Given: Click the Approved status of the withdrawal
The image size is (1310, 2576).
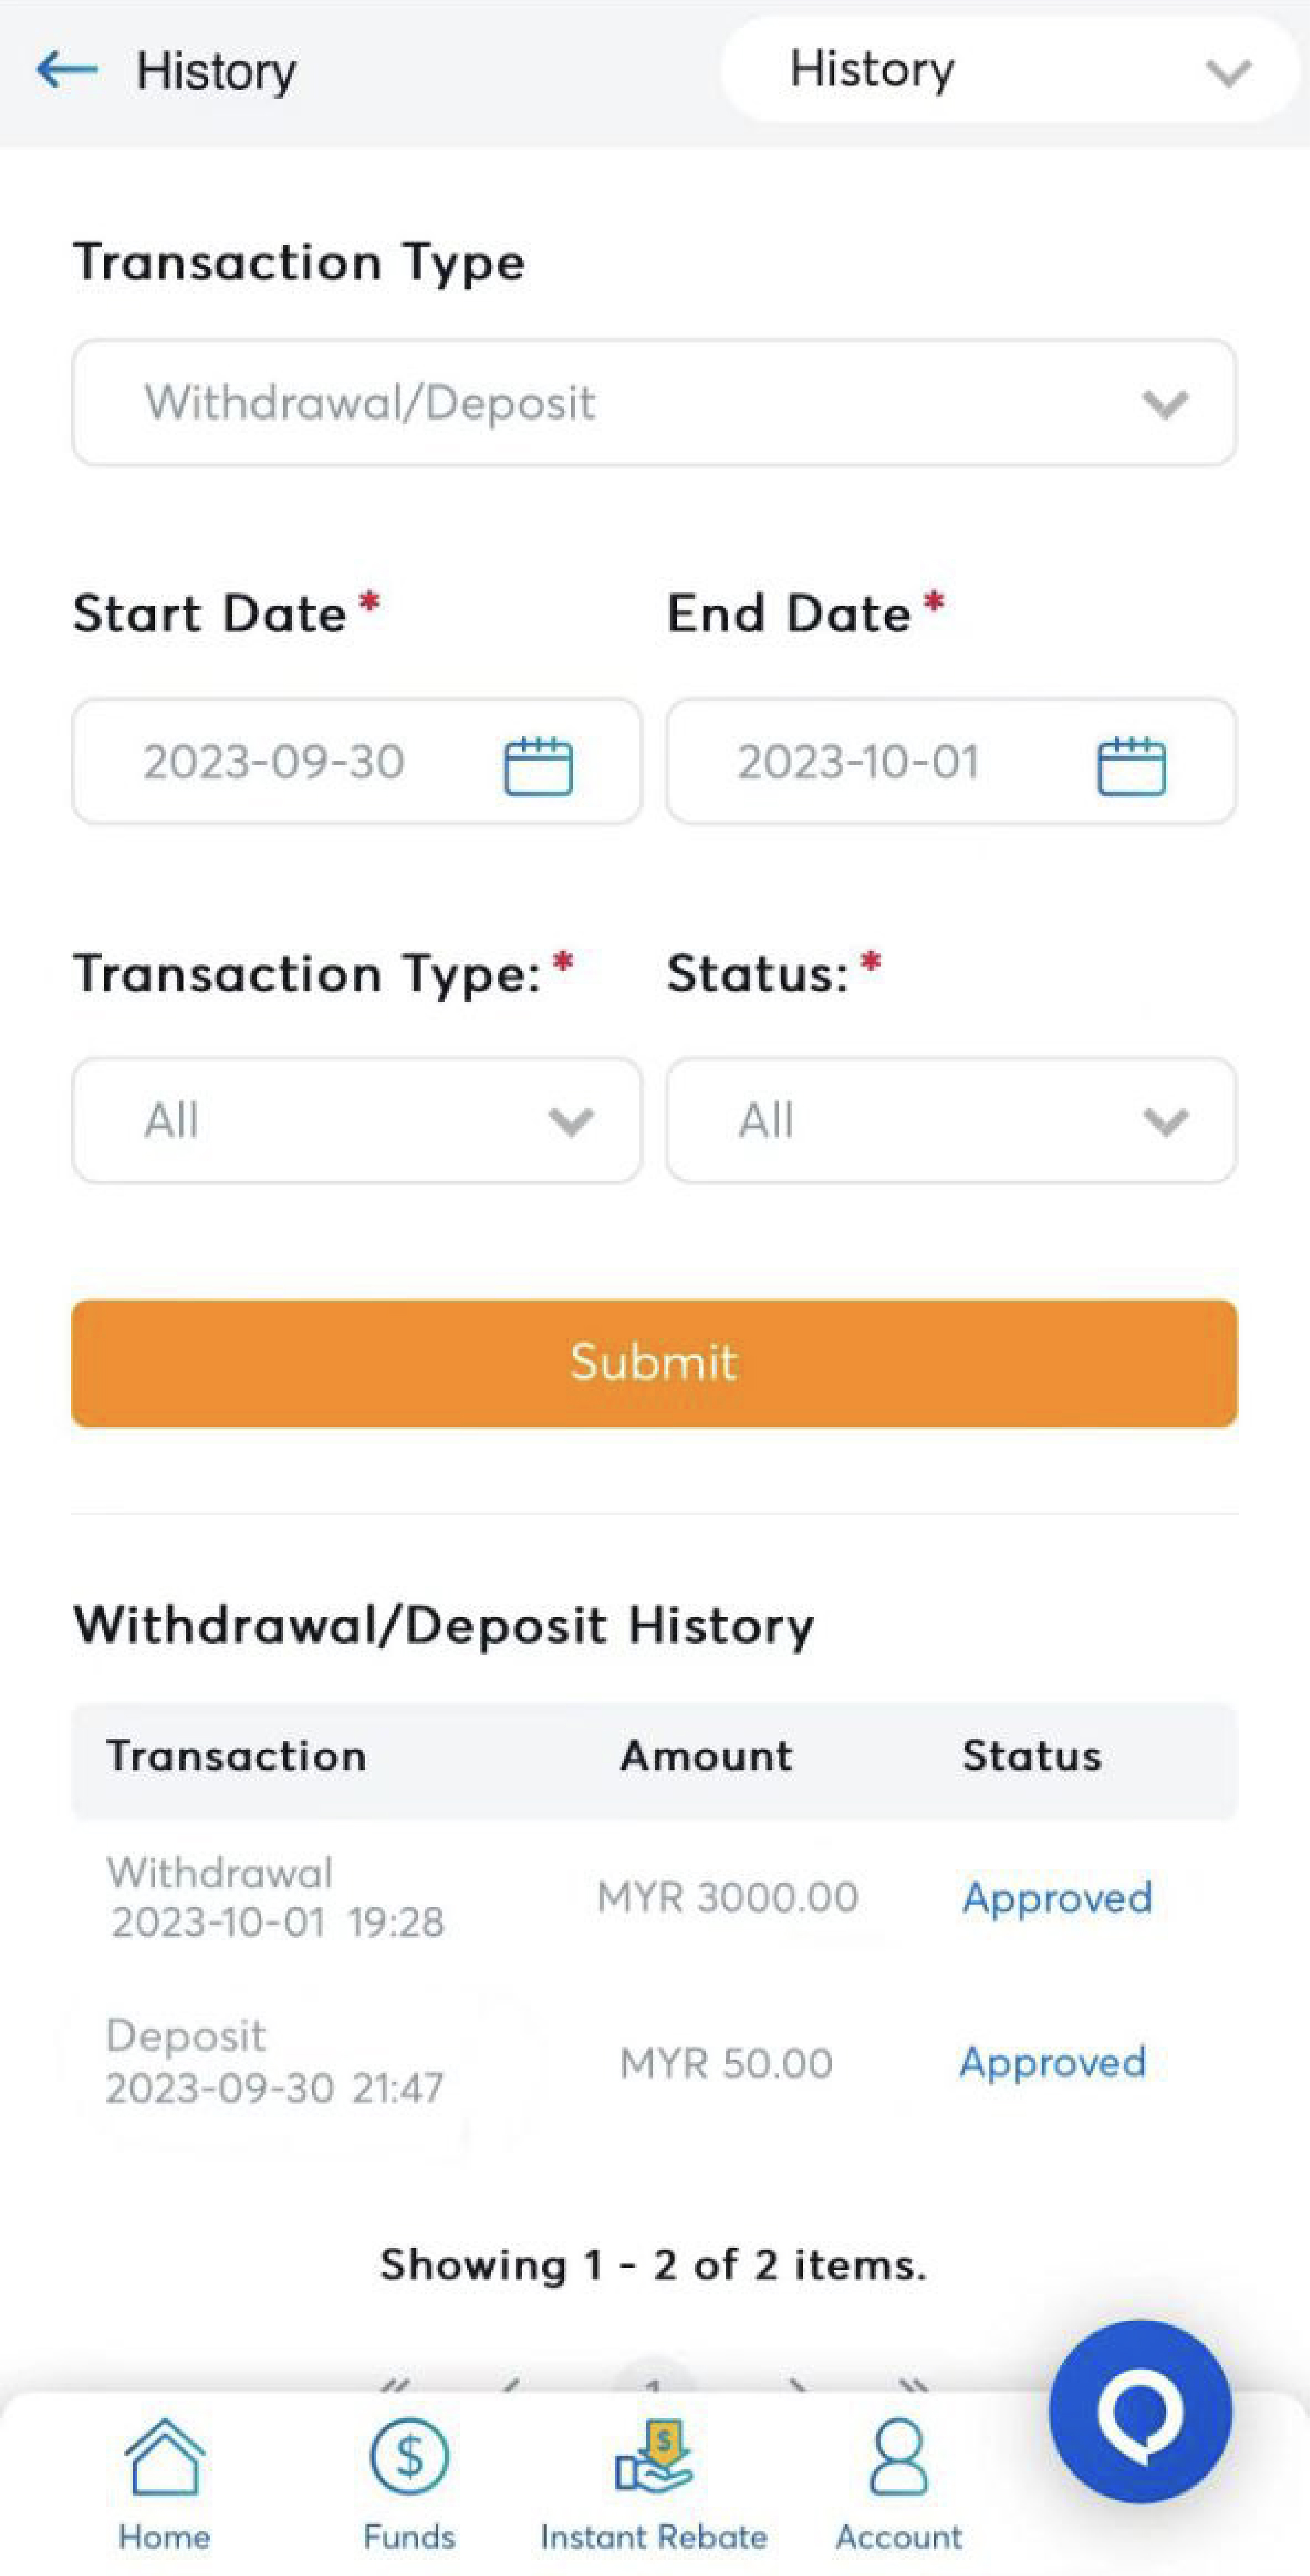Looking at the screenshot, I should tap(1057, 1897).
